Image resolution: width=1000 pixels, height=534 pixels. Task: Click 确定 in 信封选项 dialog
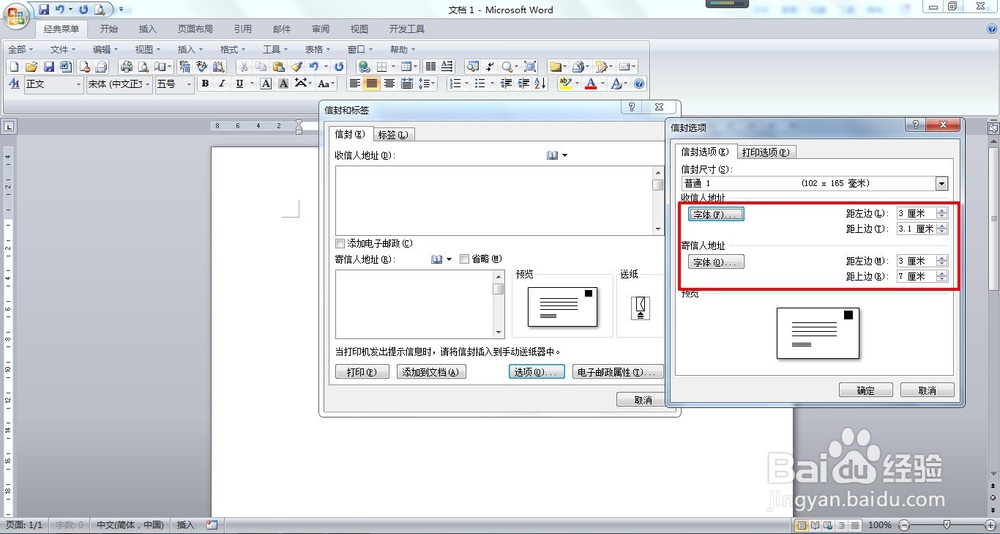coord(865,390)
